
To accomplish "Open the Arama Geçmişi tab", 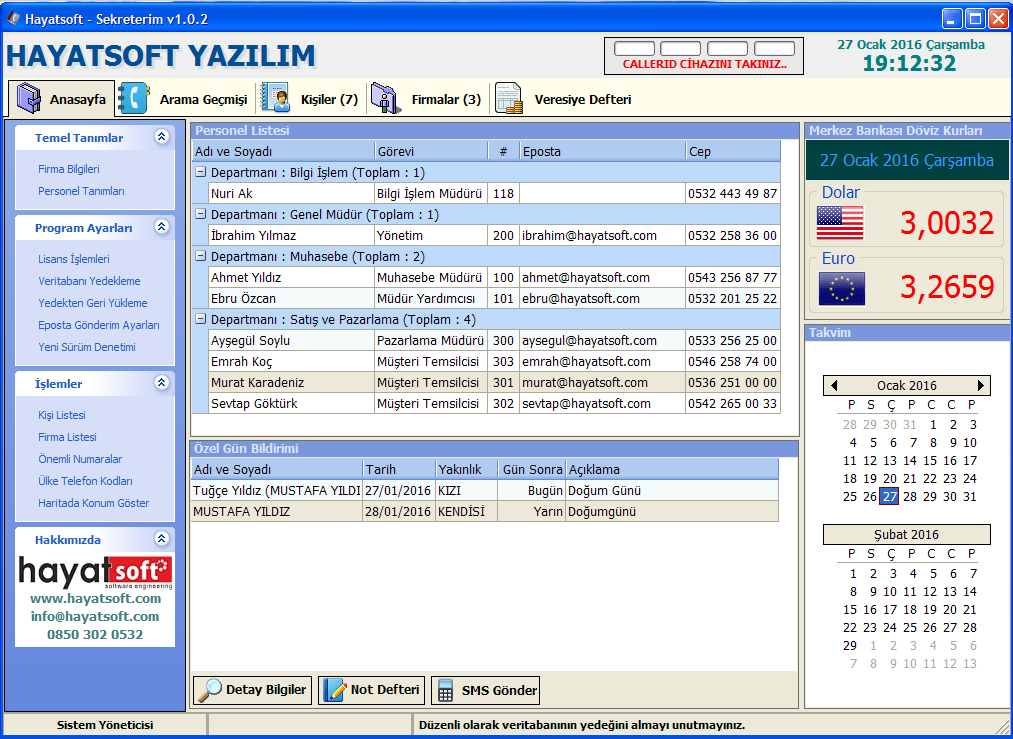I will 185,99.
